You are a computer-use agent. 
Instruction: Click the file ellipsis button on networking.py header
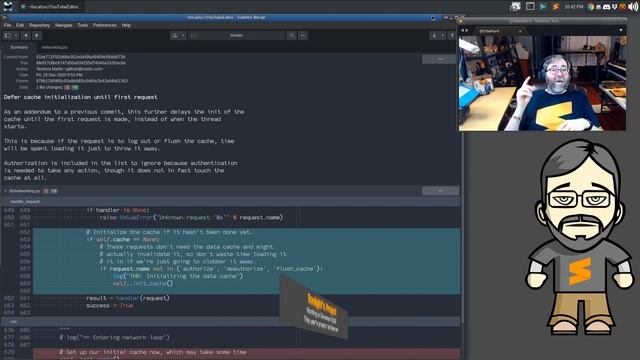(440, 191)
